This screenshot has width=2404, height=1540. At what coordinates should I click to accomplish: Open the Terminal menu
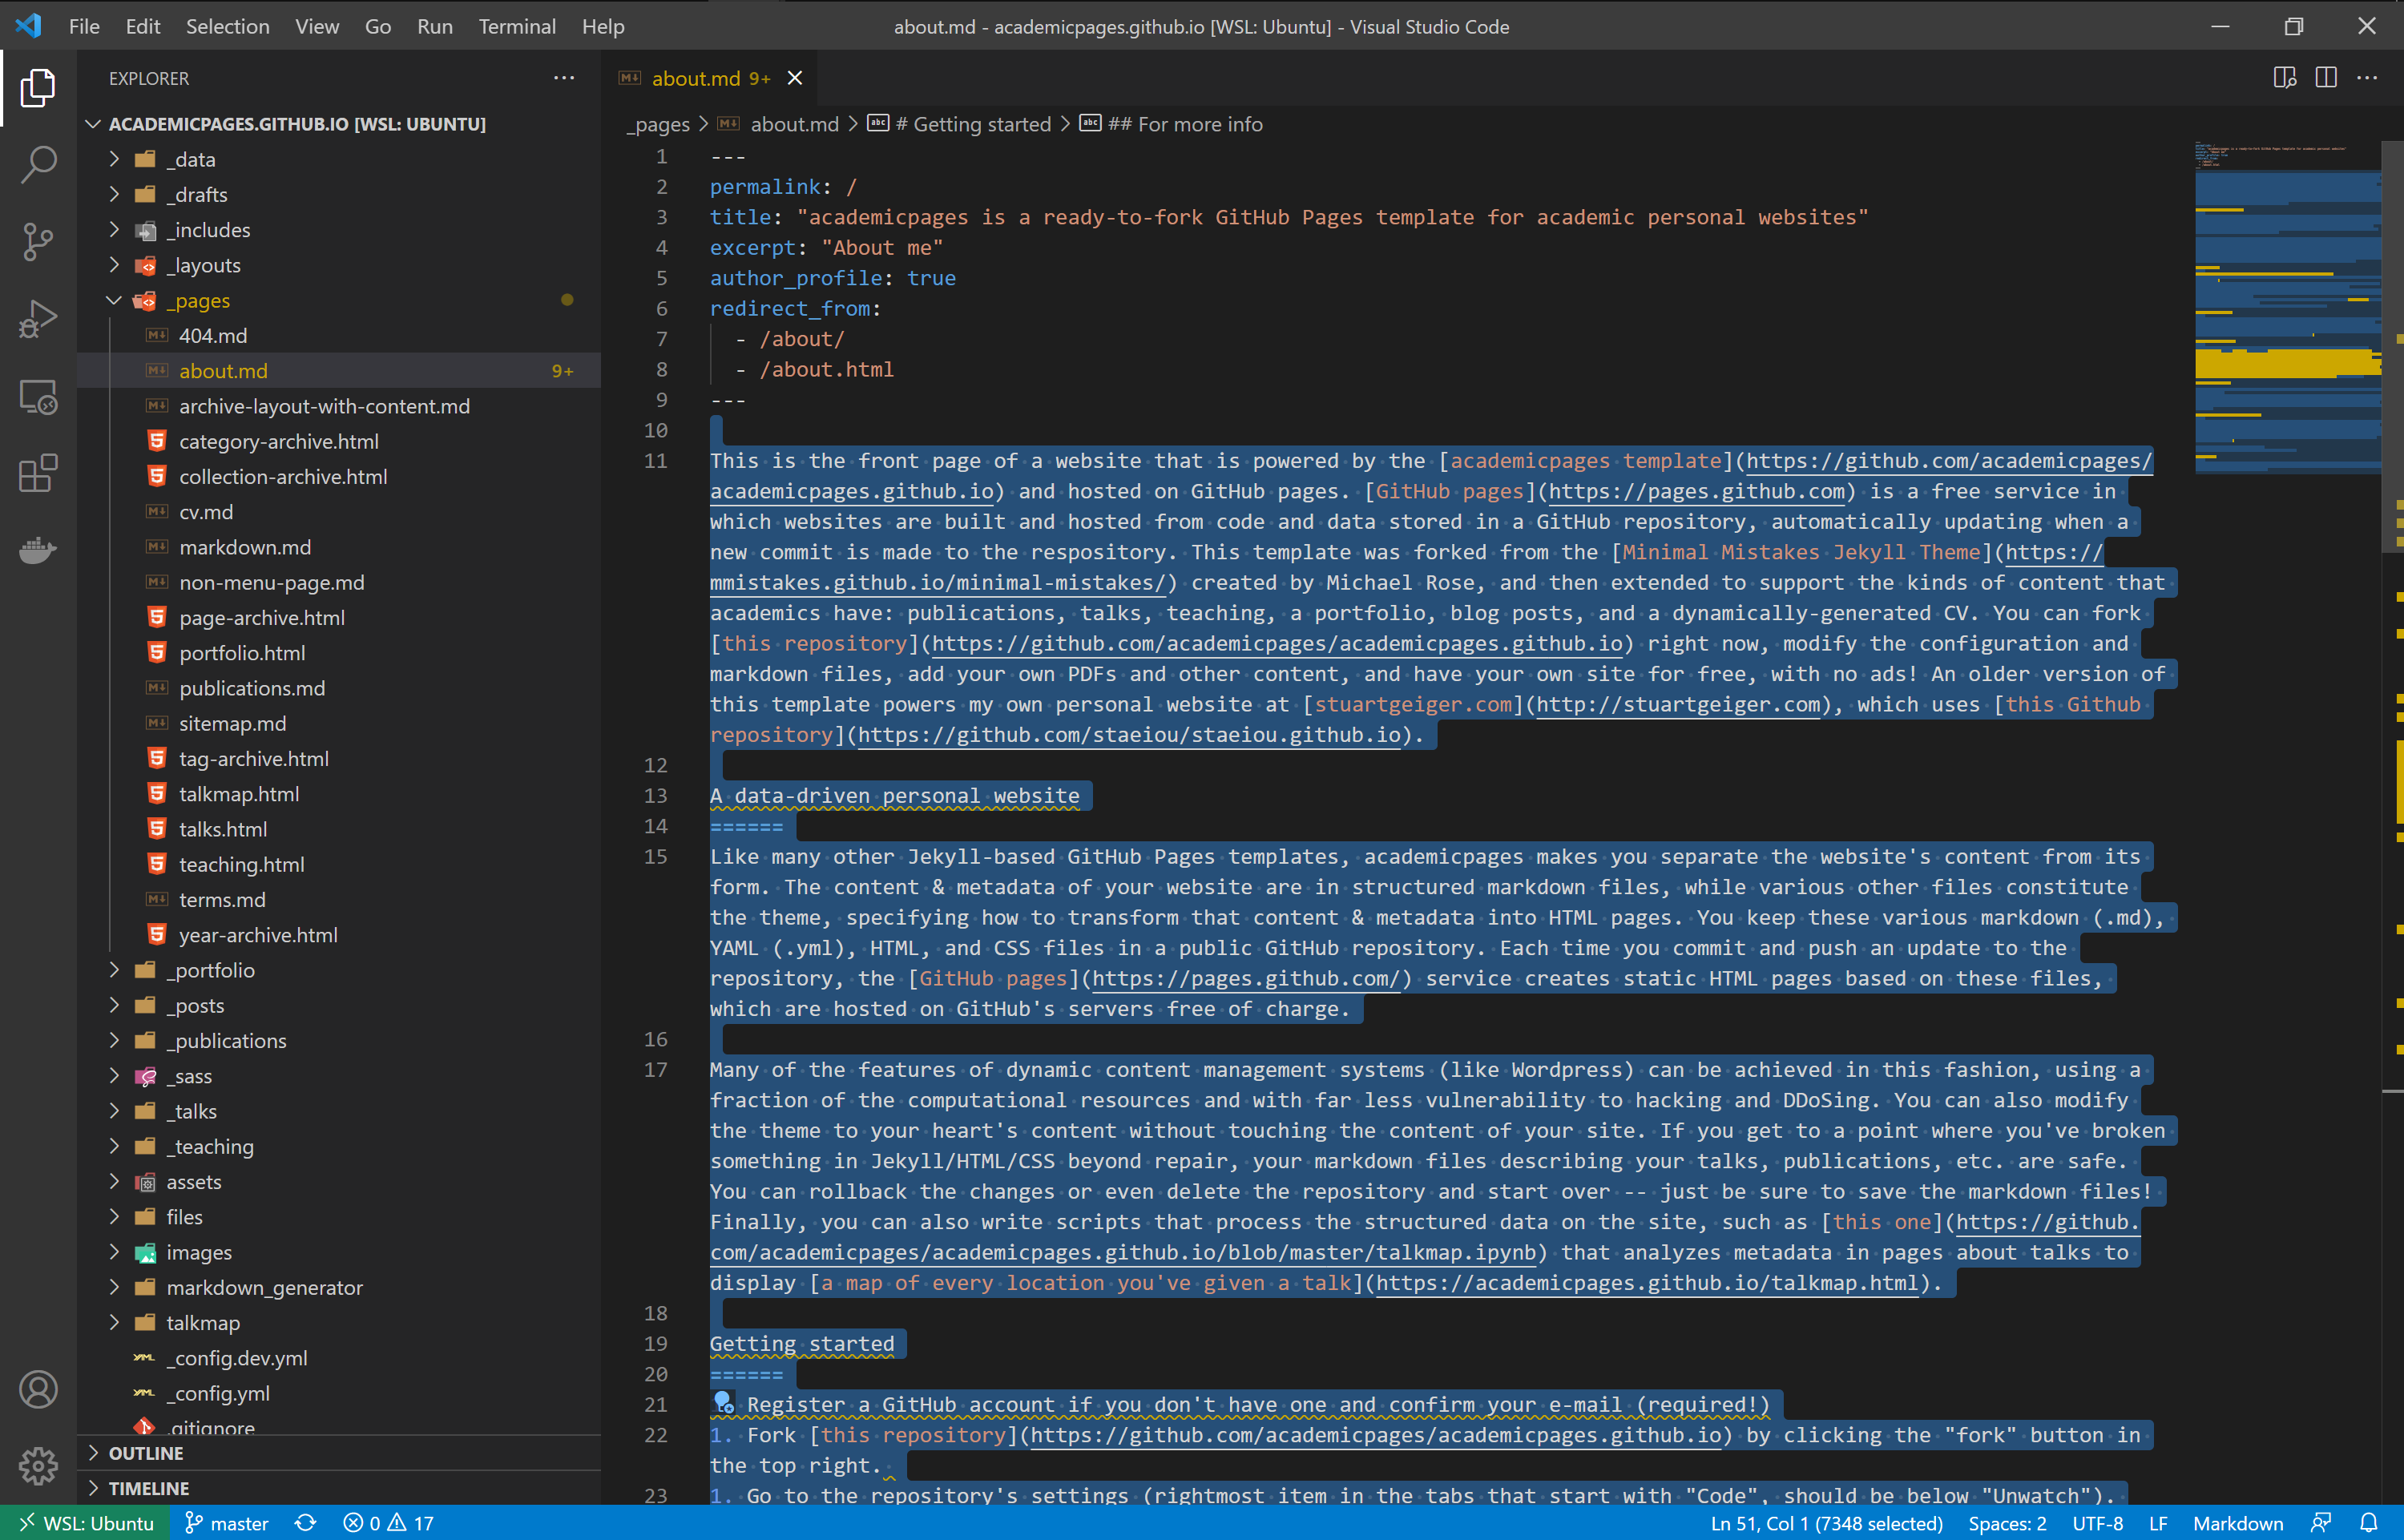pyautogui.click(x=516, y=27)
